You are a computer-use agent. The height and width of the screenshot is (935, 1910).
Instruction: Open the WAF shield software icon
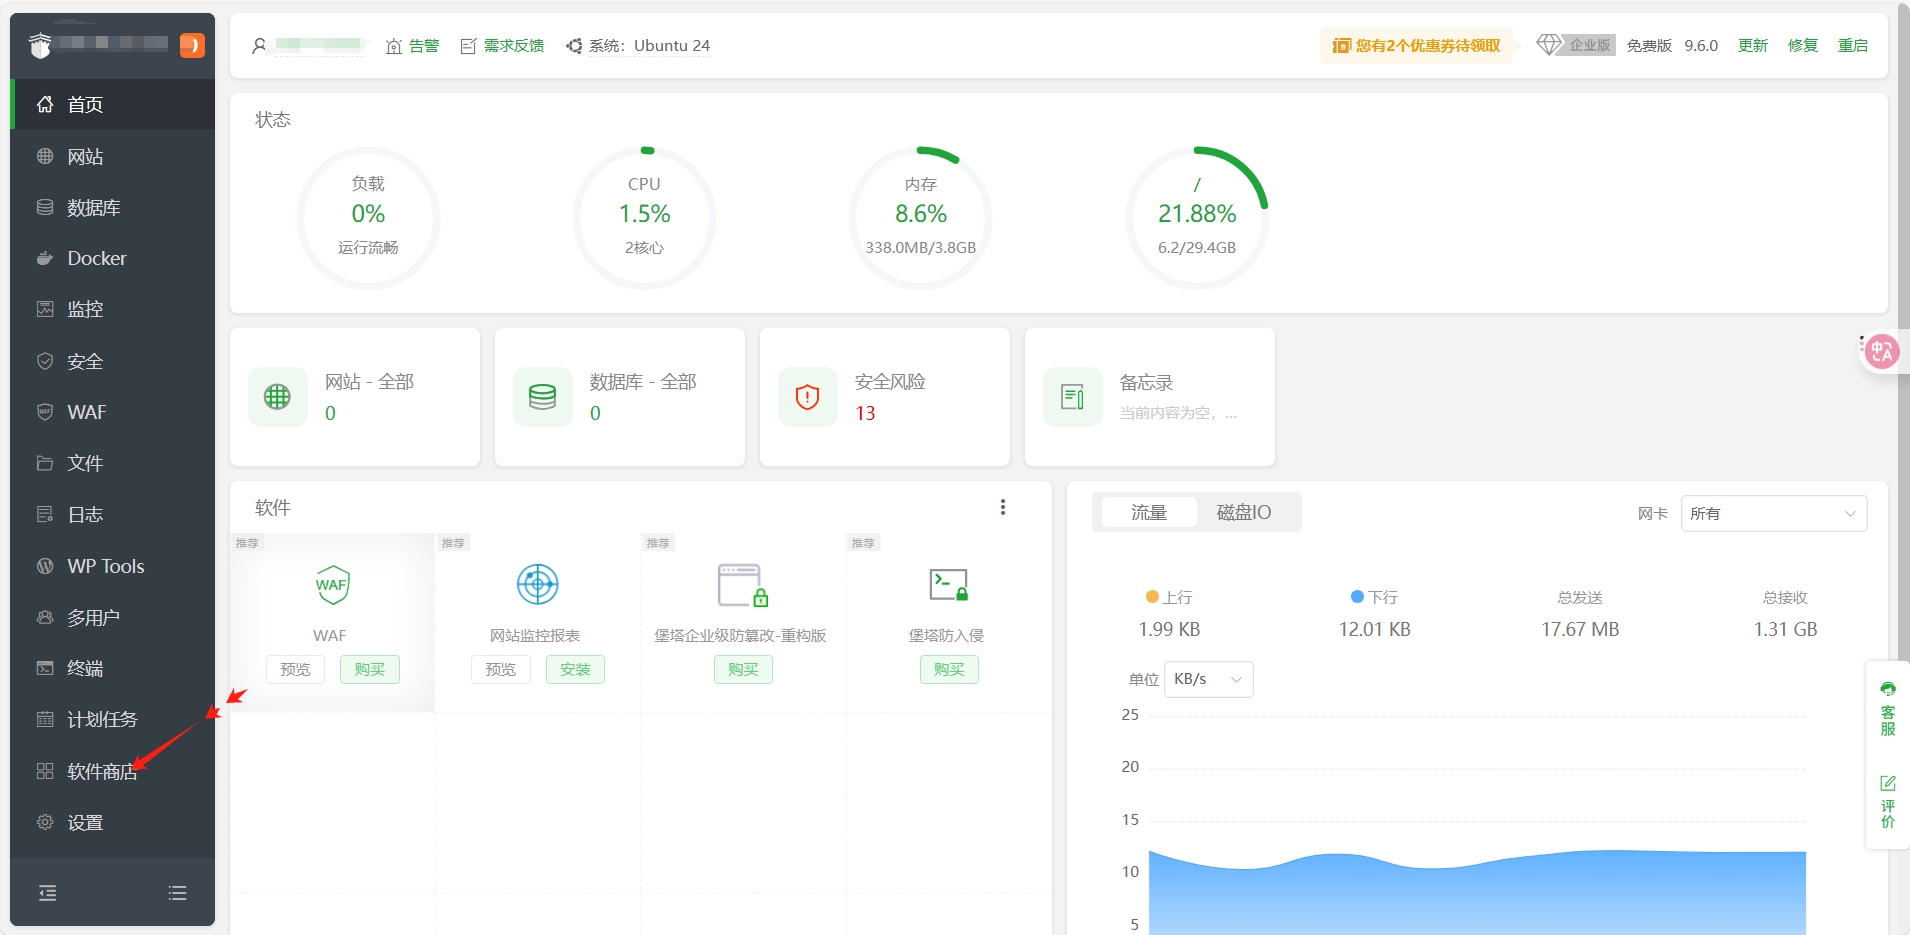[331, 585]
